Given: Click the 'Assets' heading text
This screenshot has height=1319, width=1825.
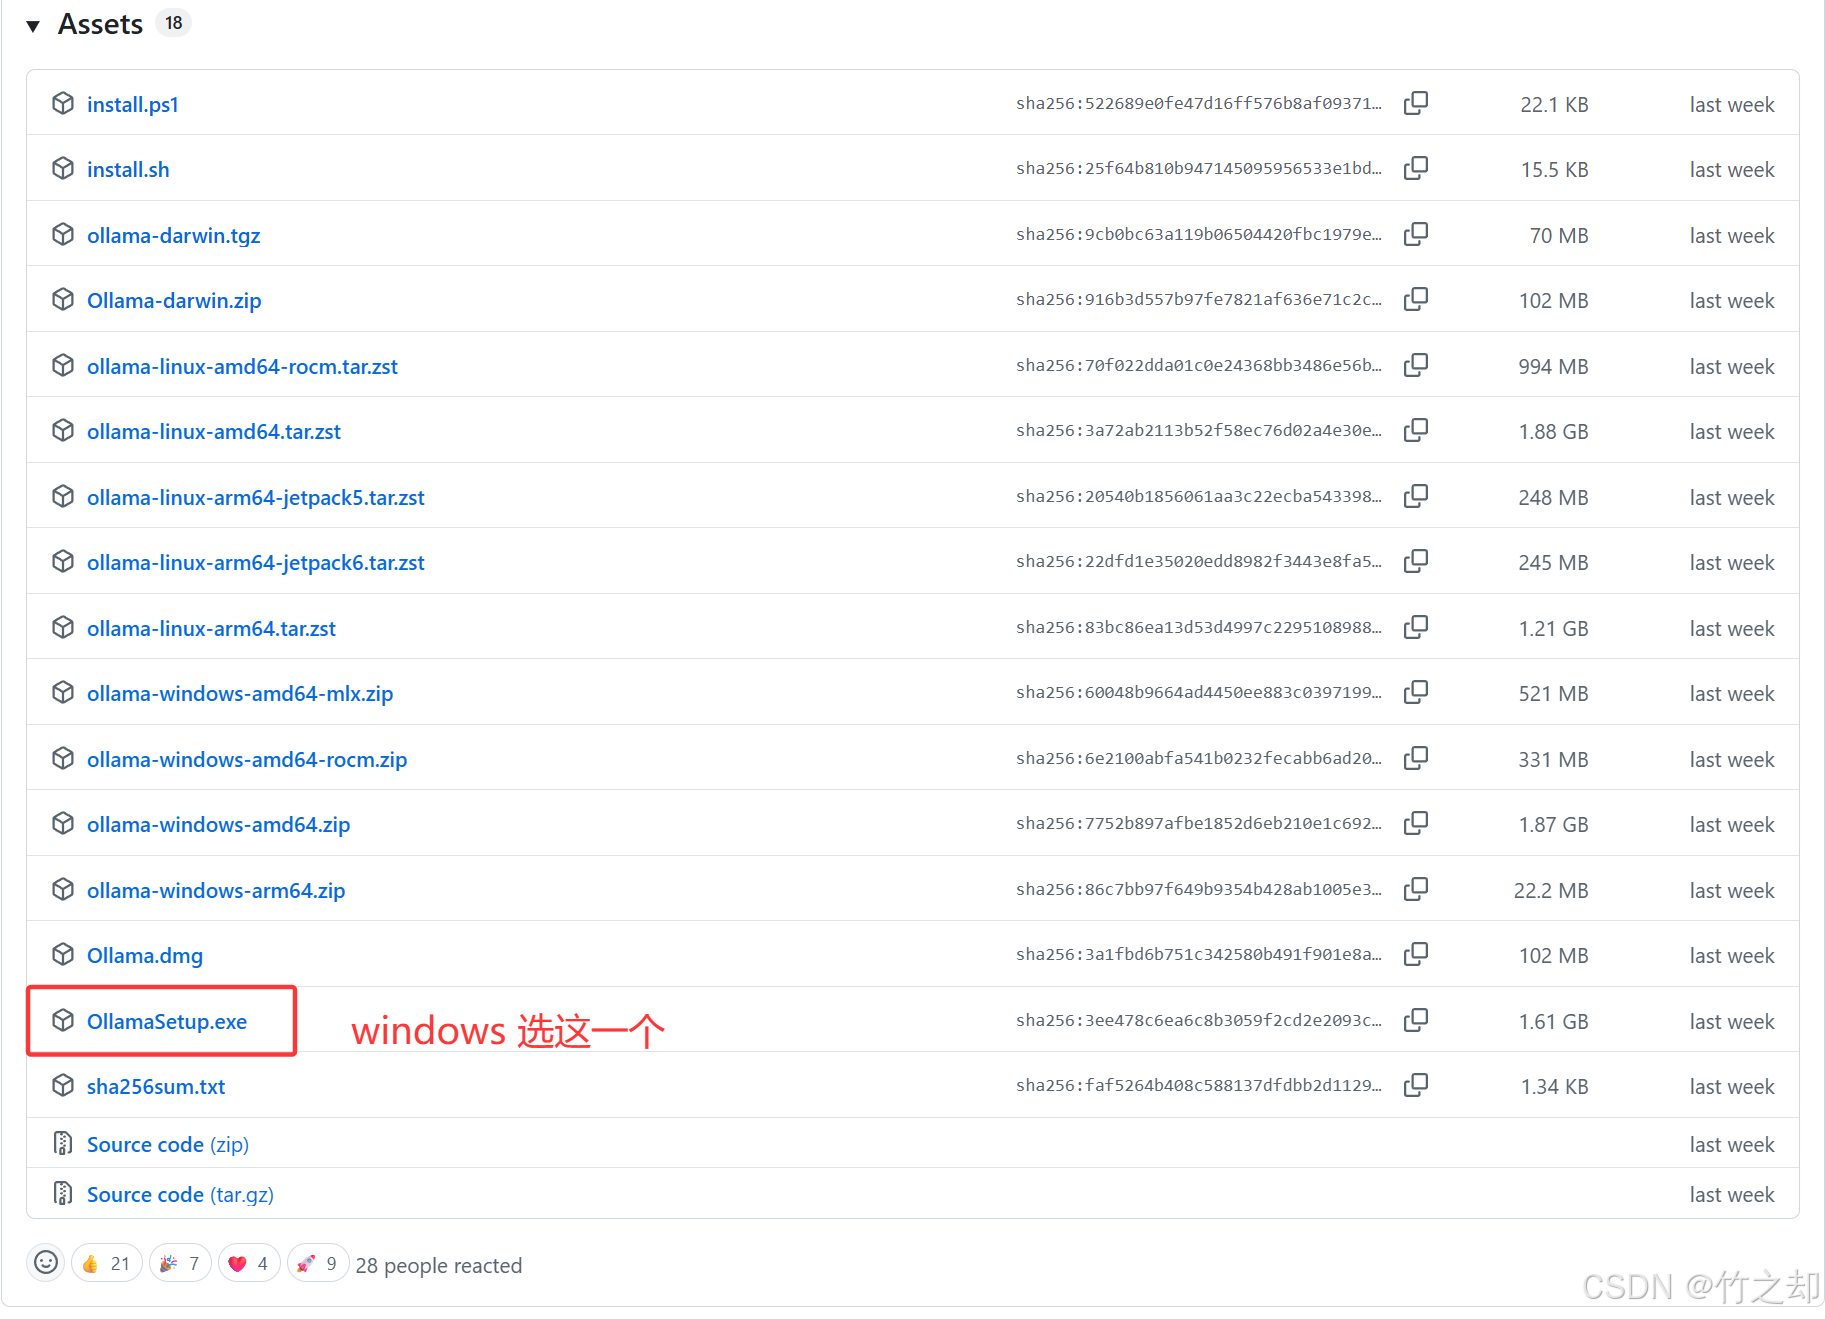Looking at the screenshot, I should [x=100, y=24].
